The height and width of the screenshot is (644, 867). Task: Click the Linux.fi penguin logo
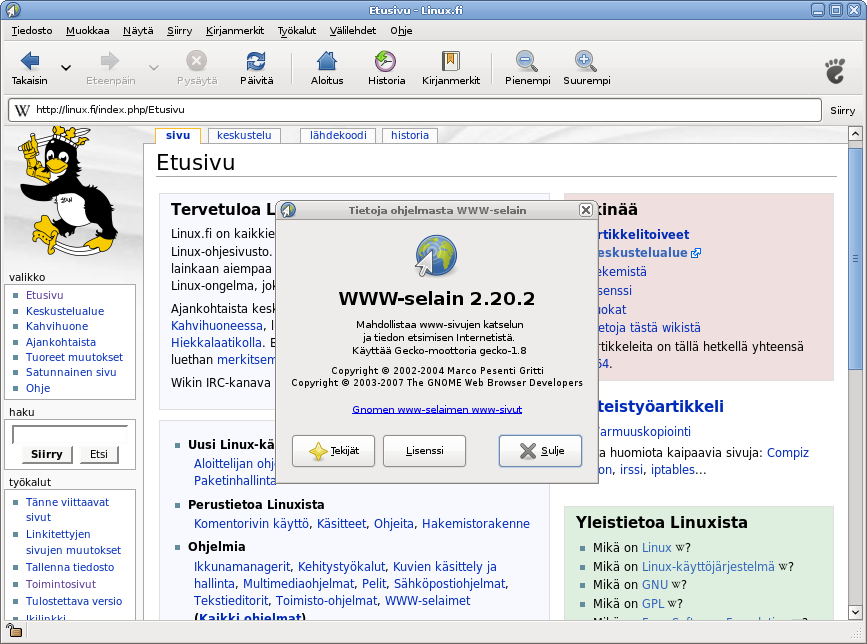click(x=62, y=192)
